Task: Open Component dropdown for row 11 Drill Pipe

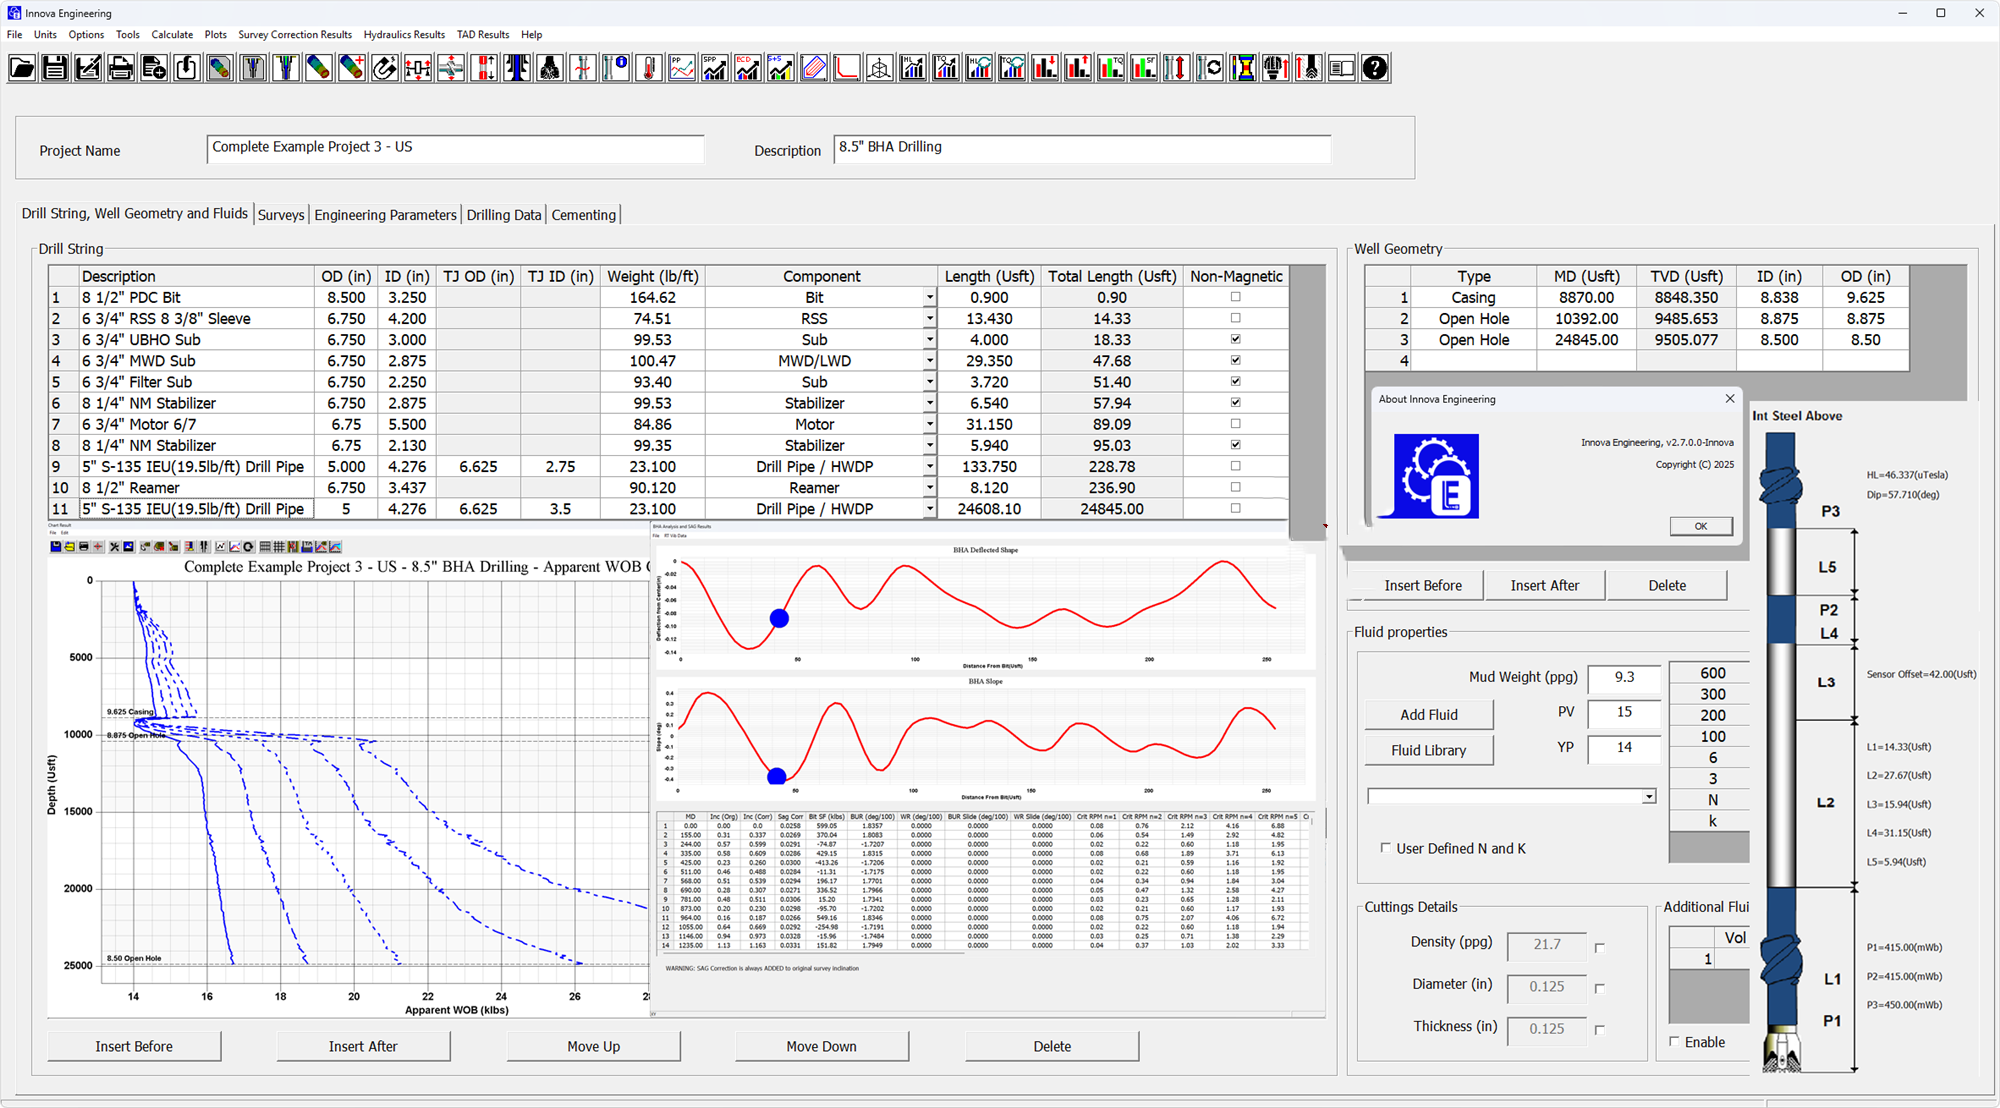Action: [x=930, y=509]
